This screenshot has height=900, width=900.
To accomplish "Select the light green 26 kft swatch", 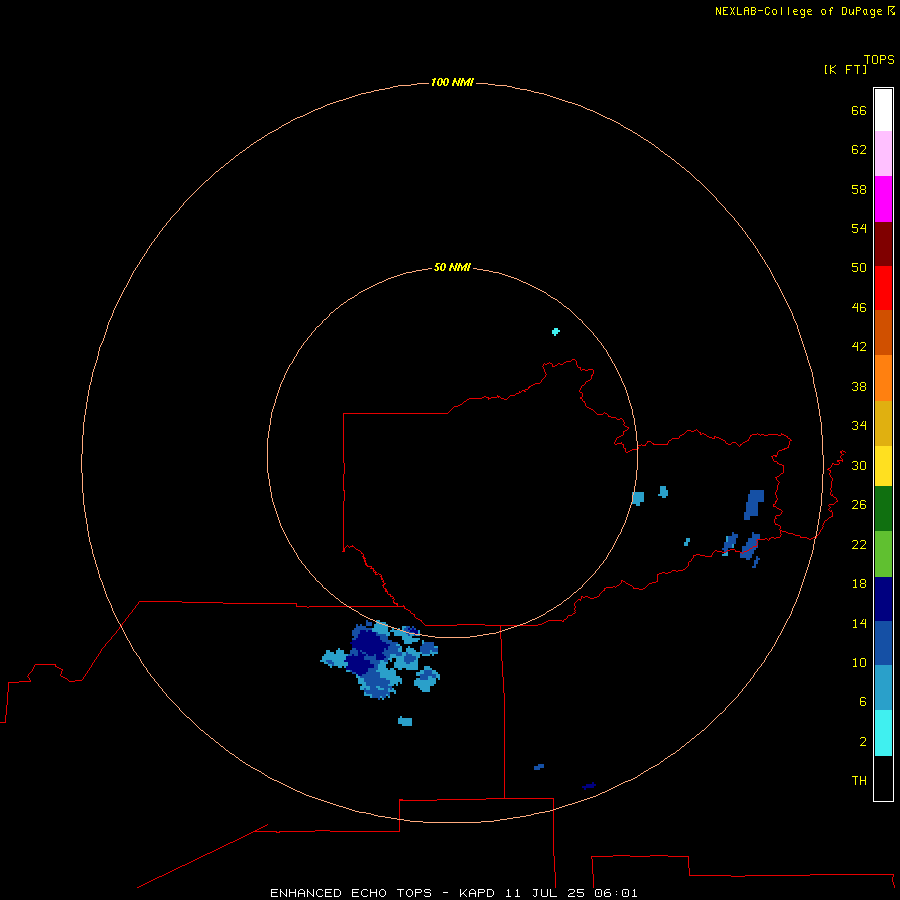I will pos(883,554).
